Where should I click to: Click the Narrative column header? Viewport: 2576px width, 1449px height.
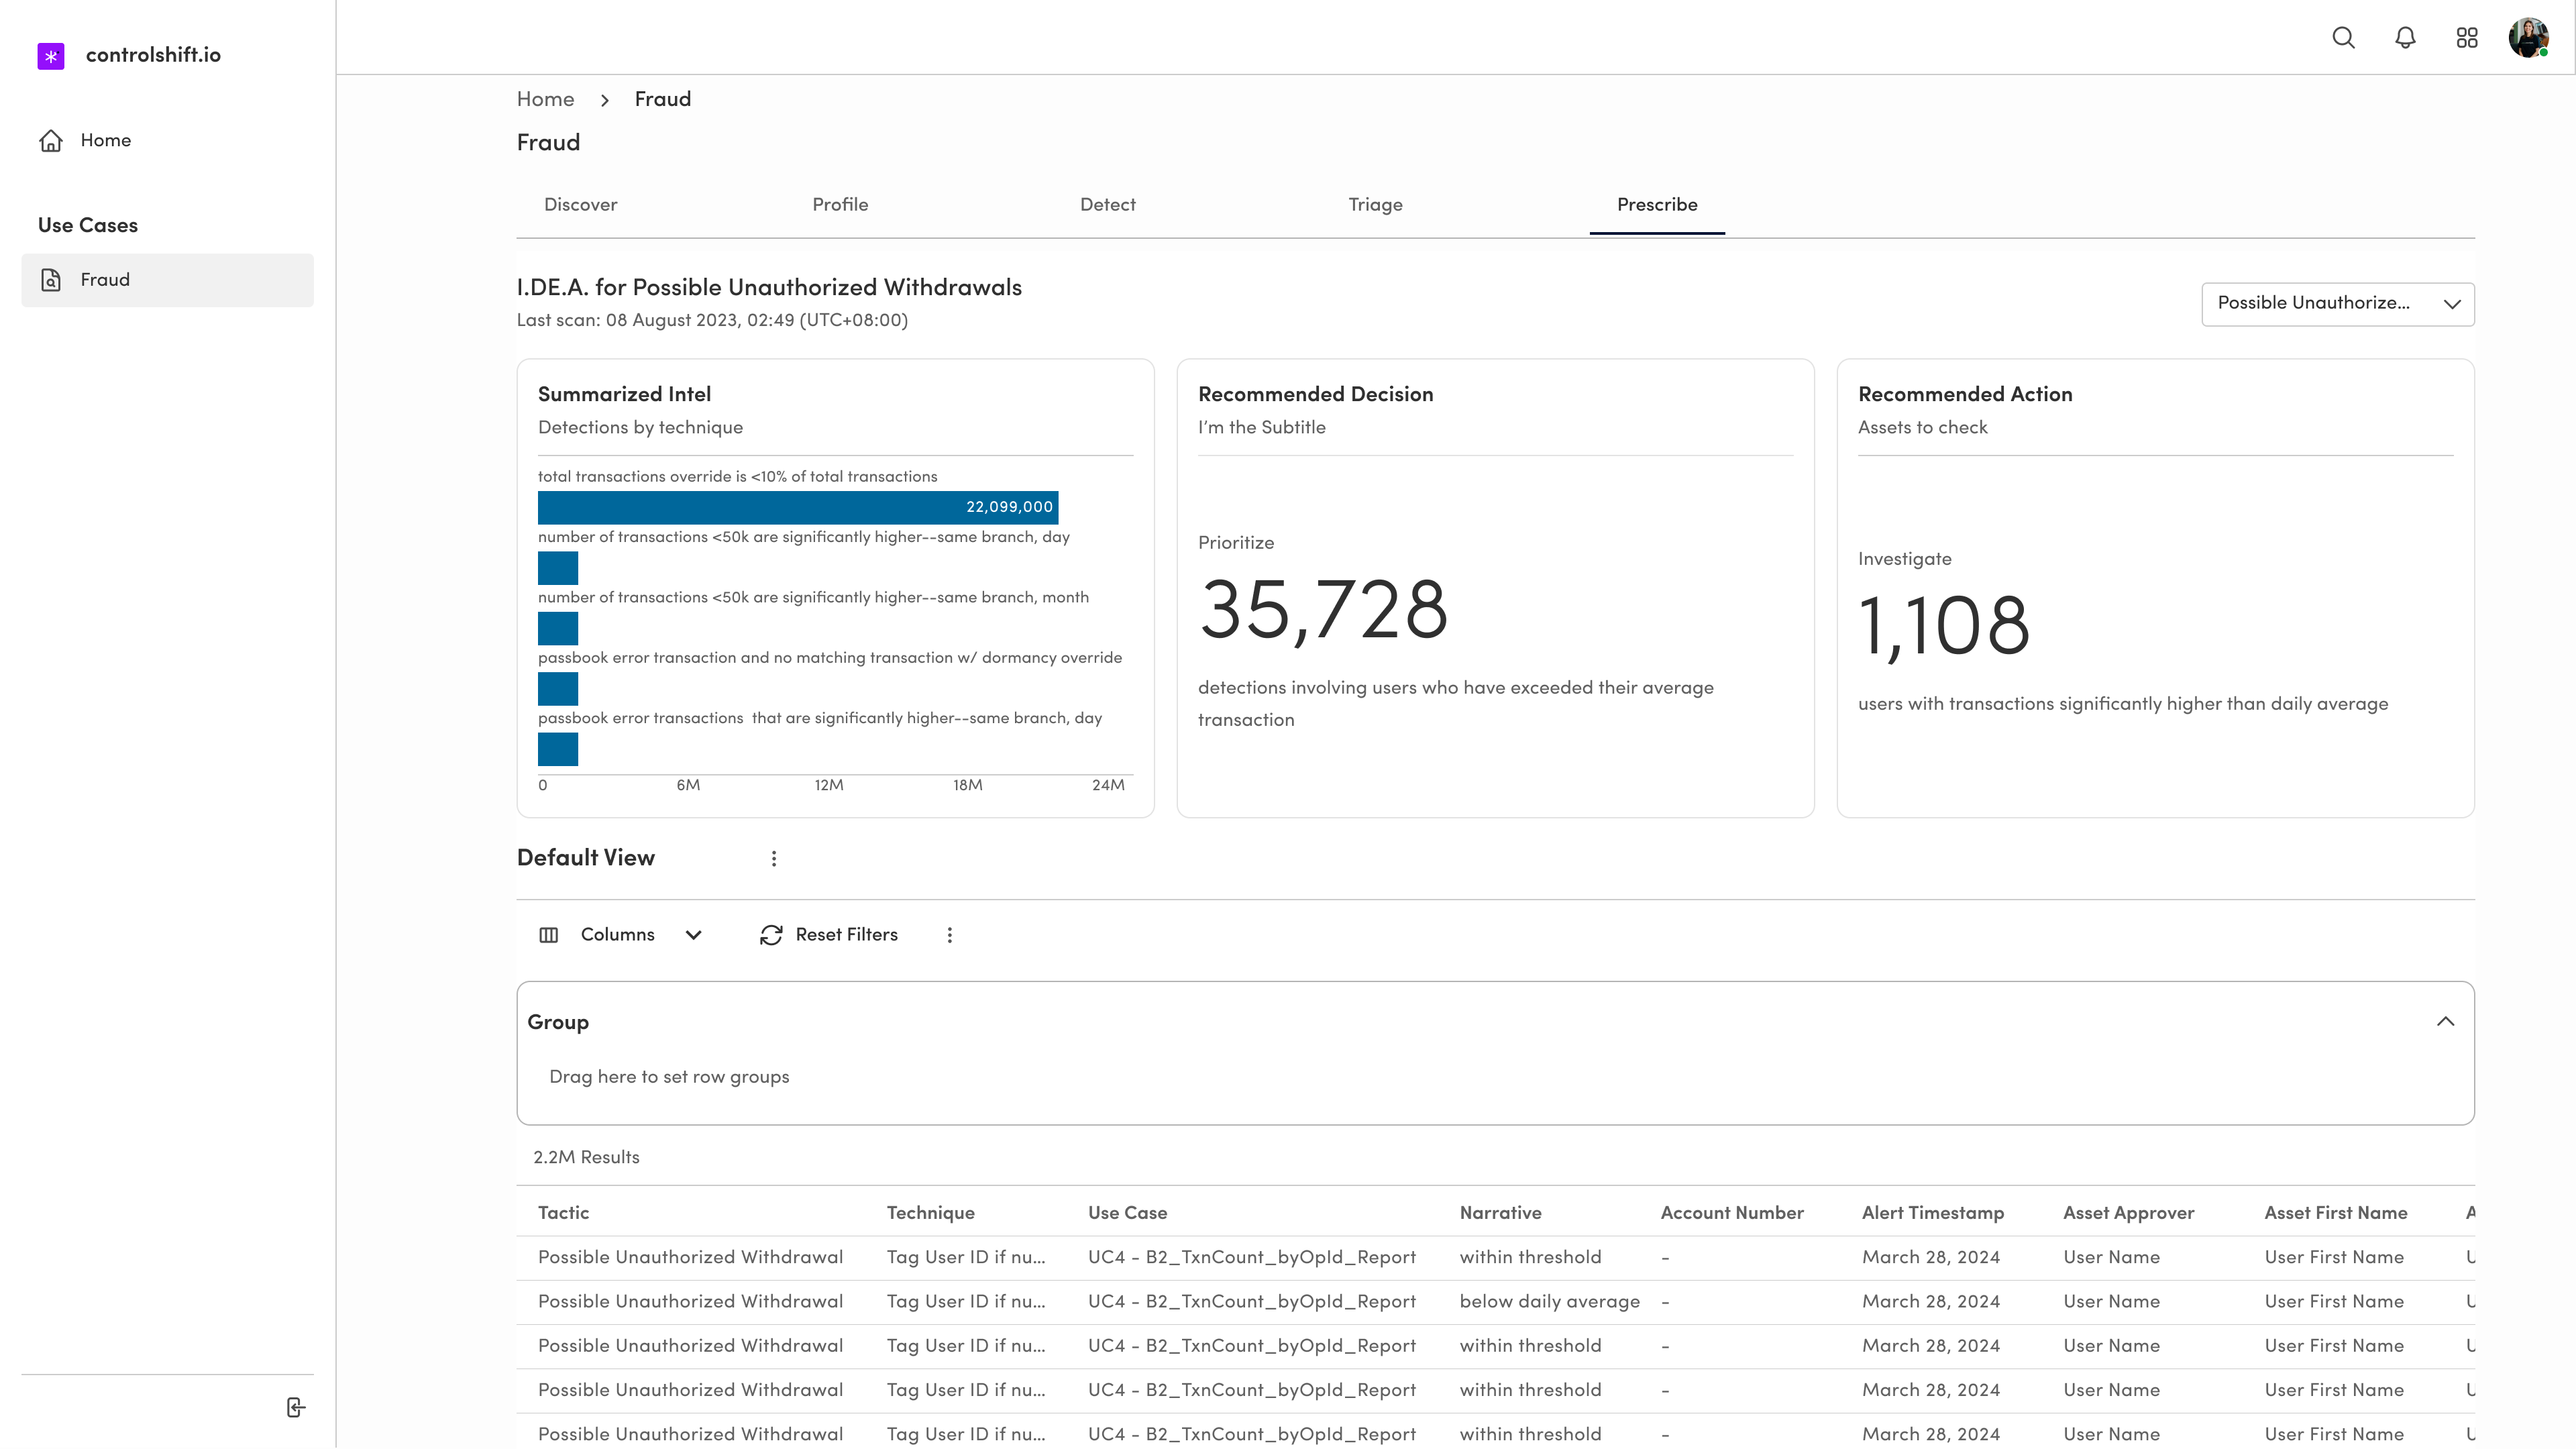[x=1500, y=1213]
